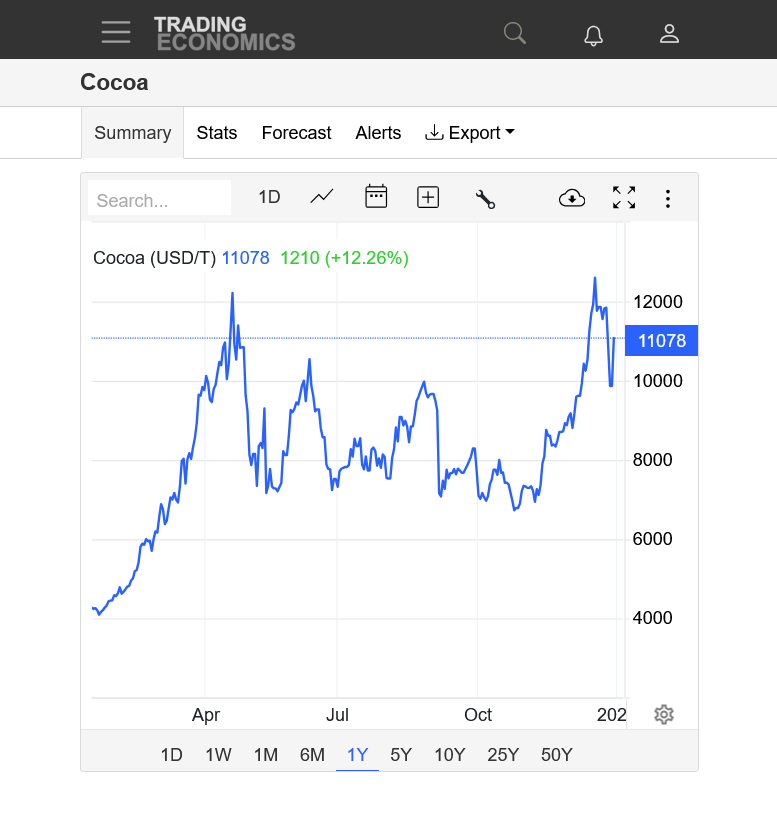
Task: Expand the chart to fullscreen
Action: click(x=624, y=197)
